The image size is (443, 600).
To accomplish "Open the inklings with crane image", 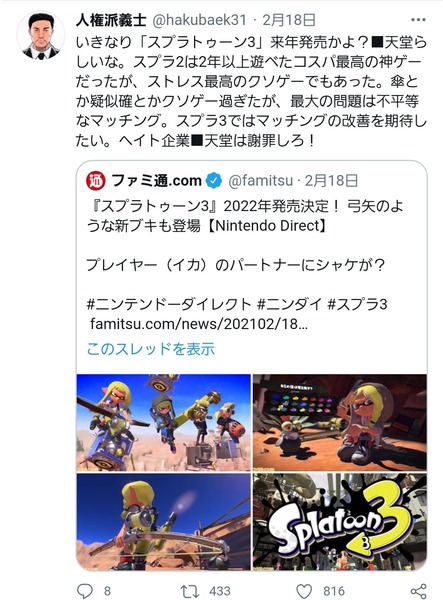I will (164, 422).
